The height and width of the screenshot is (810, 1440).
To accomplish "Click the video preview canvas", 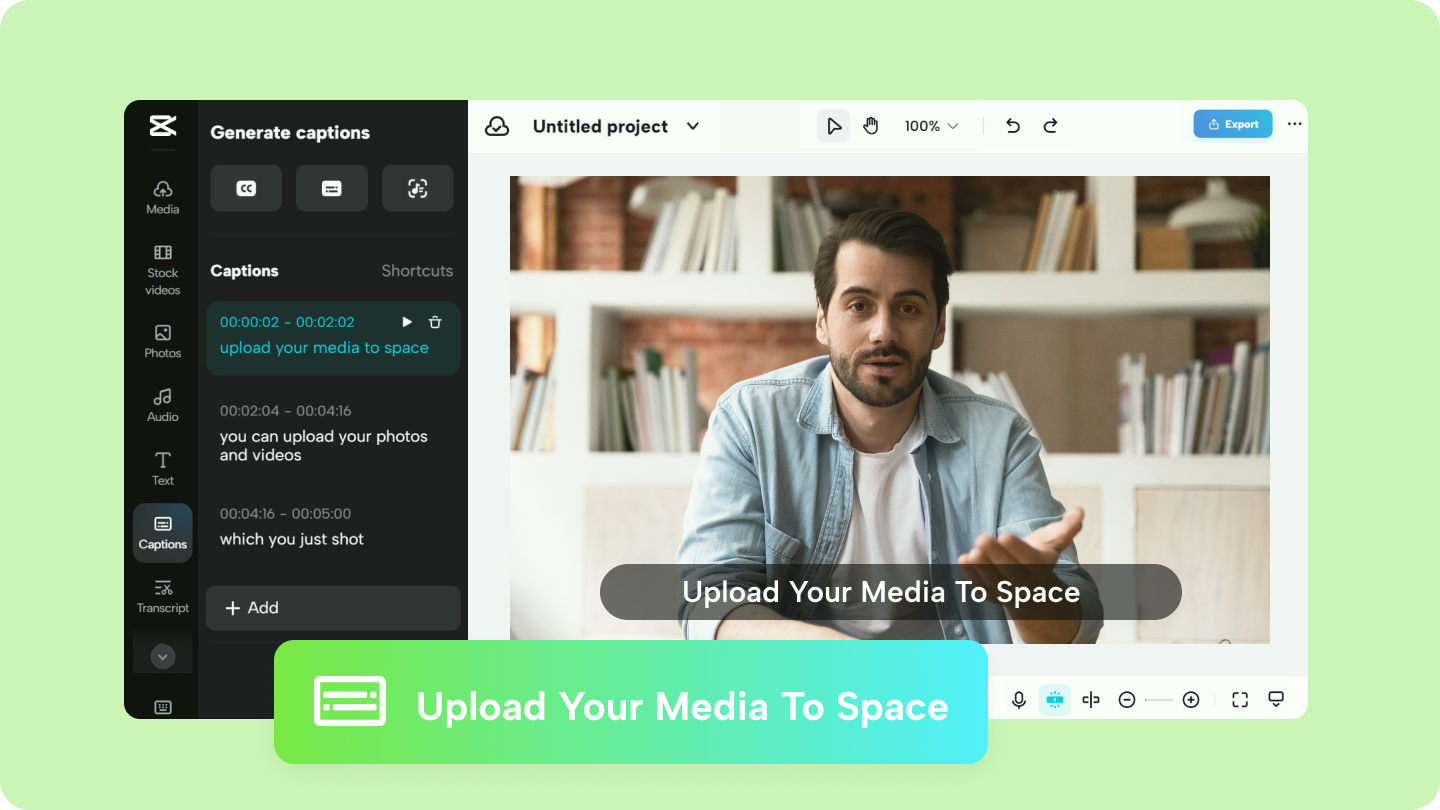I will pos(890,410).
